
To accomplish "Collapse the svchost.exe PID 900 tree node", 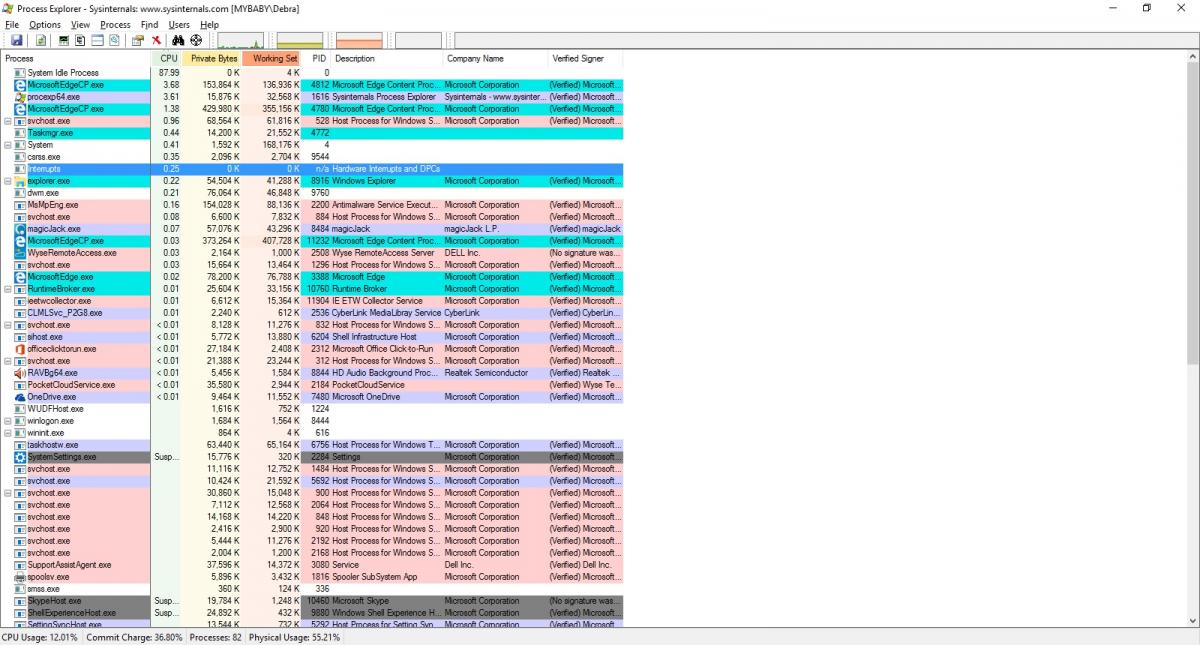I will tap(8, 493).
